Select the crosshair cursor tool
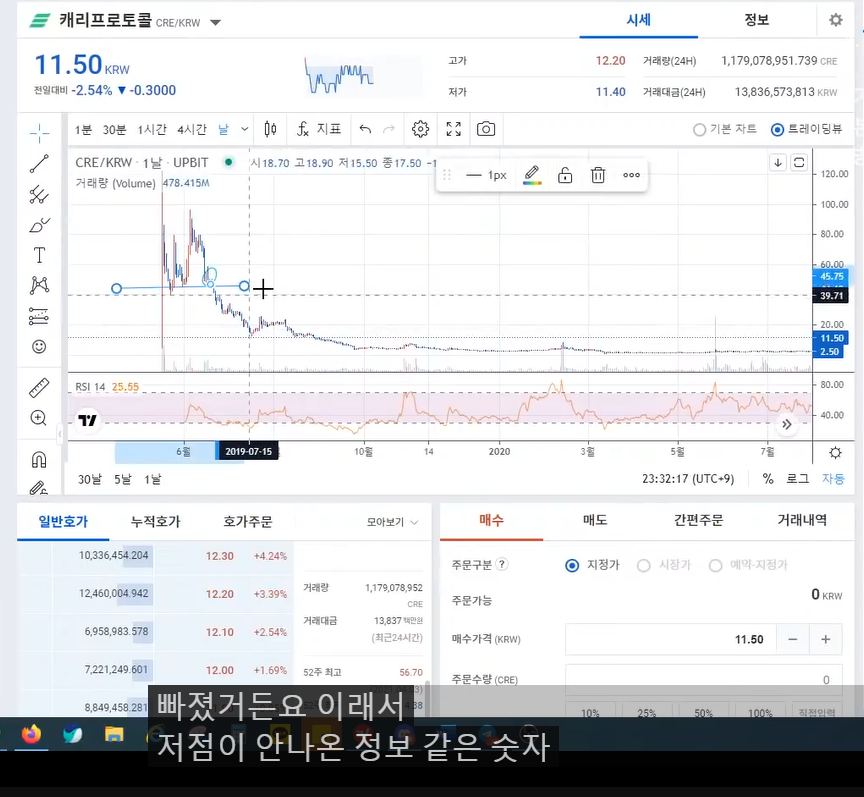 click(39, 133)
